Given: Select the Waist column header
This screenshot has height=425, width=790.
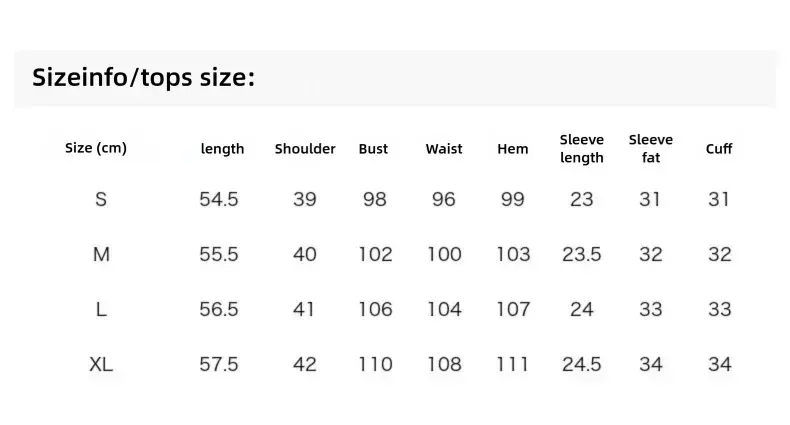Looking at the screenshot, I should point(444,149).
